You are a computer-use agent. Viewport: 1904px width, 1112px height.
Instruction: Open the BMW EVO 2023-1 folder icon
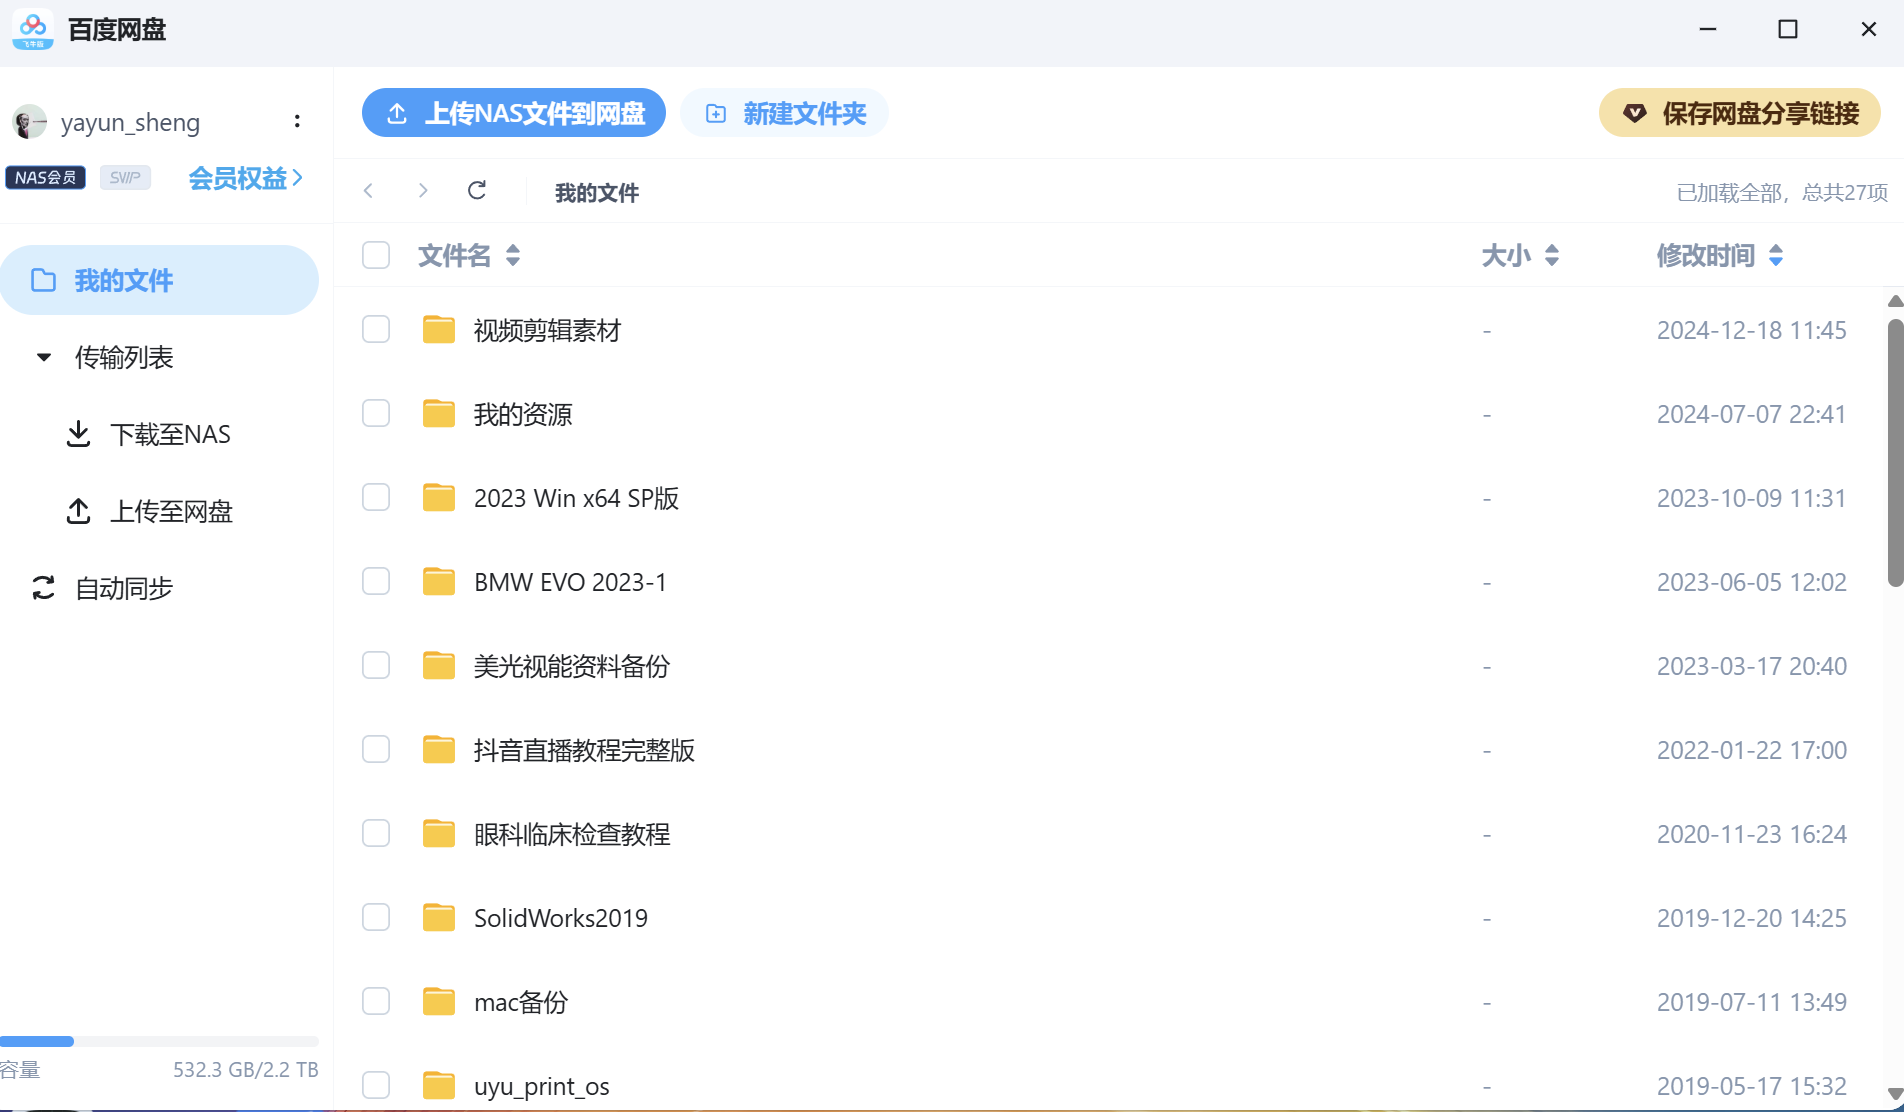[439, 581]
